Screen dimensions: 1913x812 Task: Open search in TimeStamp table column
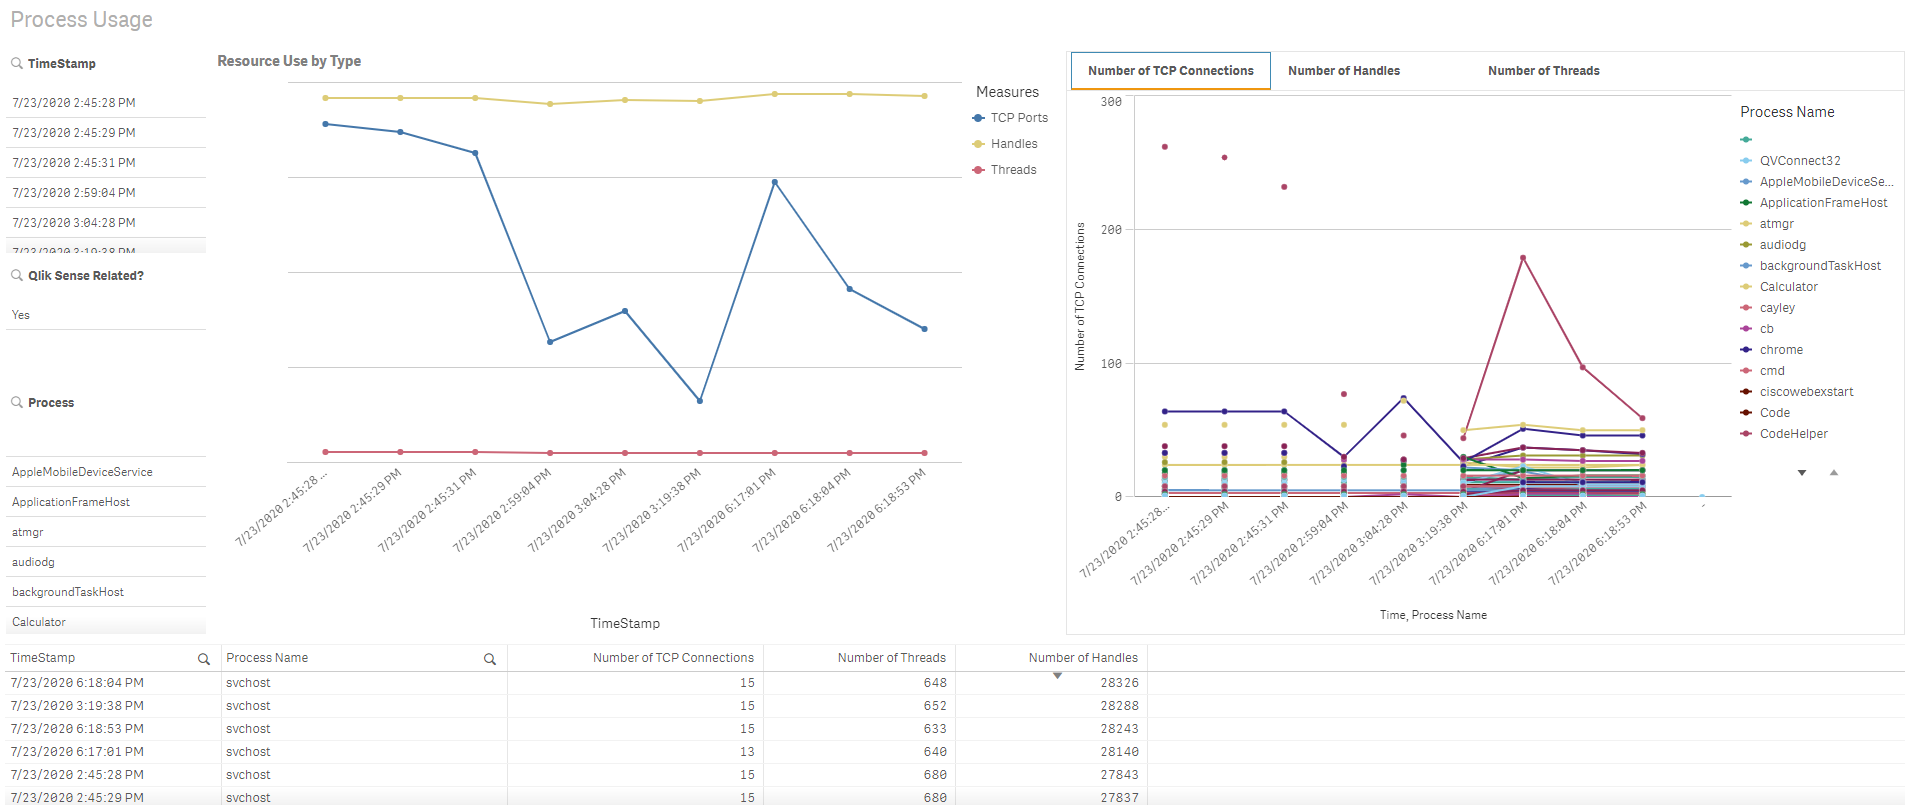click(204, 659)
